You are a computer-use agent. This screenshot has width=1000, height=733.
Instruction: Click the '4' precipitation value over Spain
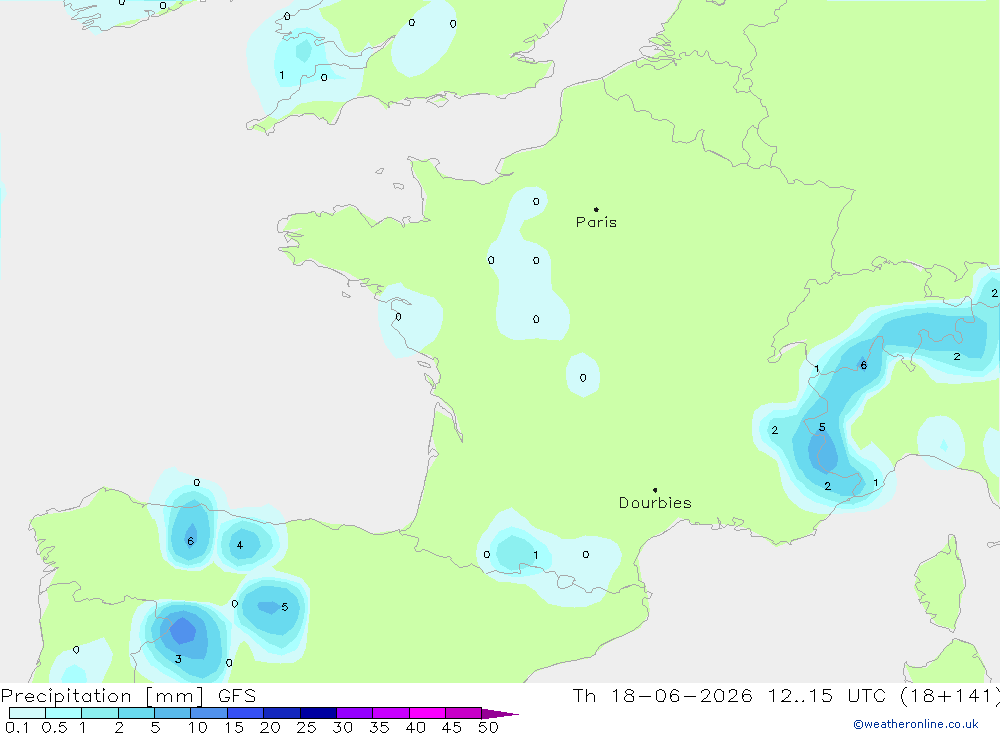pos(240,545)
